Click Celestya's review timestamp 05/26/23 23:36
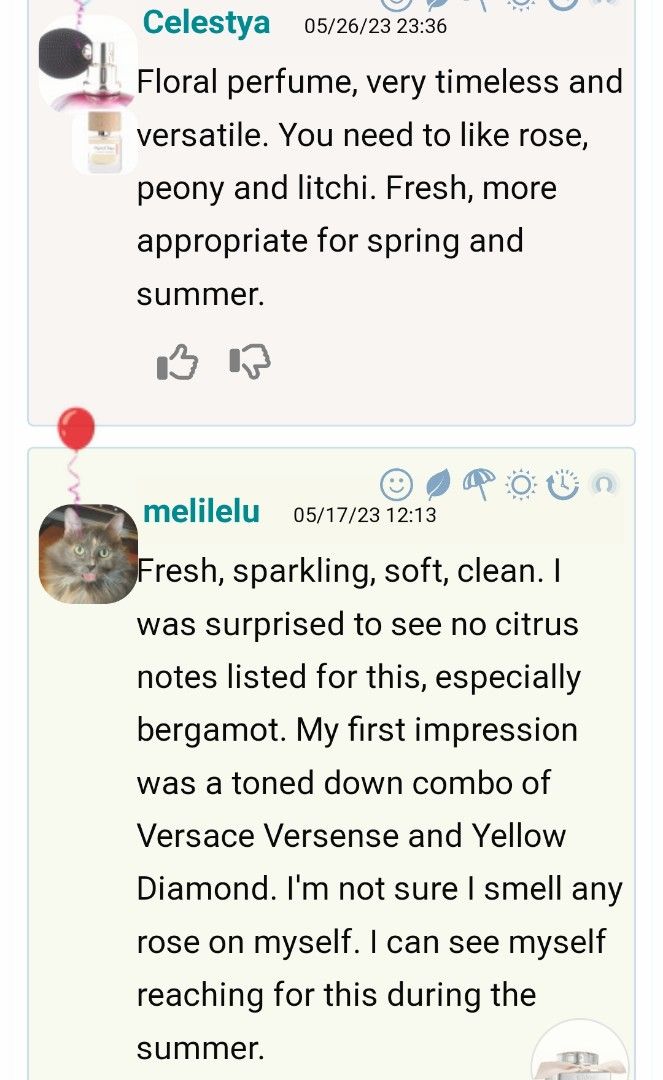Screen dimensions: 663x1080 coord(375,26)
